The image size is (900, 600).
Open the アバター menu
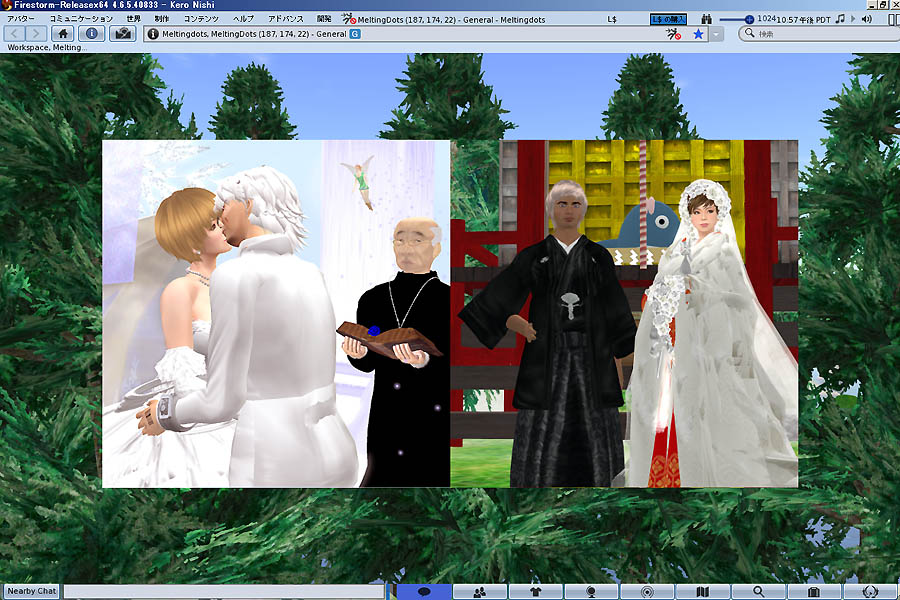(22, 19)
